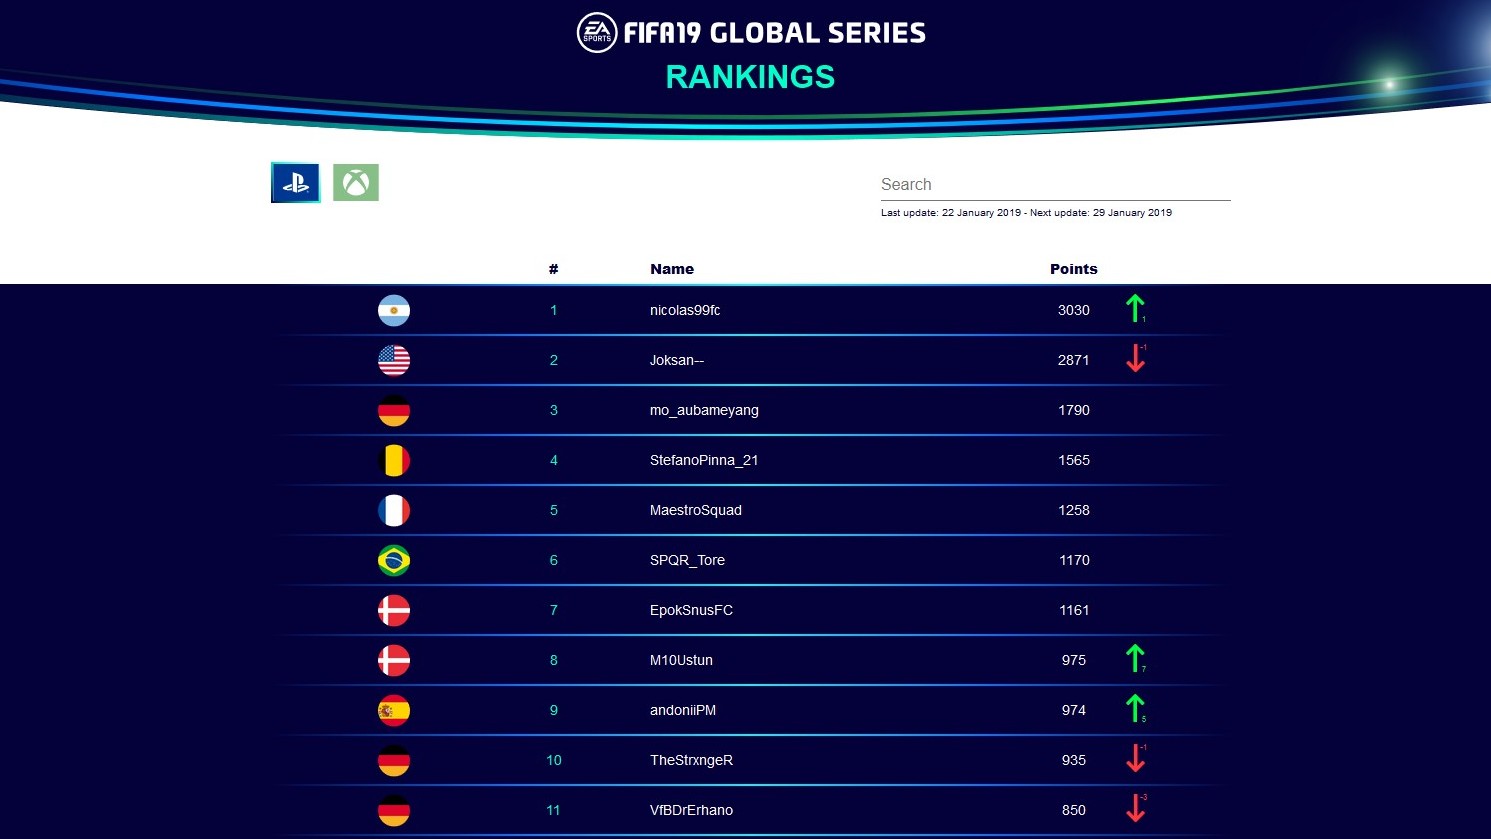Switch to Xbox platform rankings

pos(356,183)
